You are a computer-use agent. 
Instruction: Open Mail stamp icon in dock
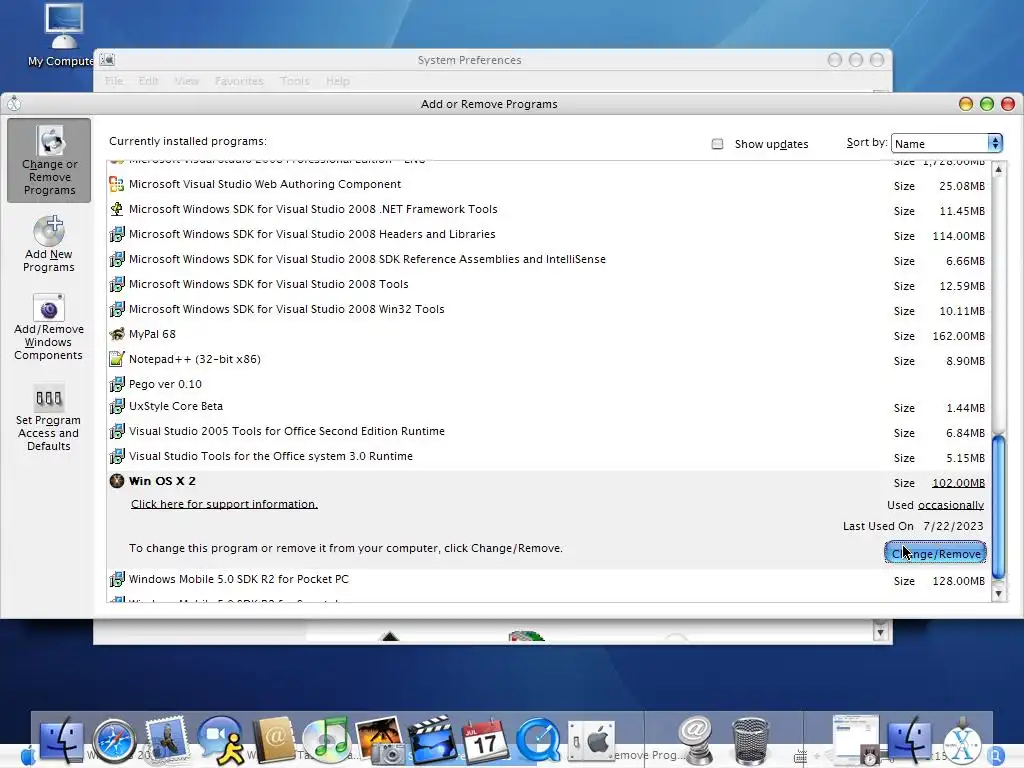[167, 739]
